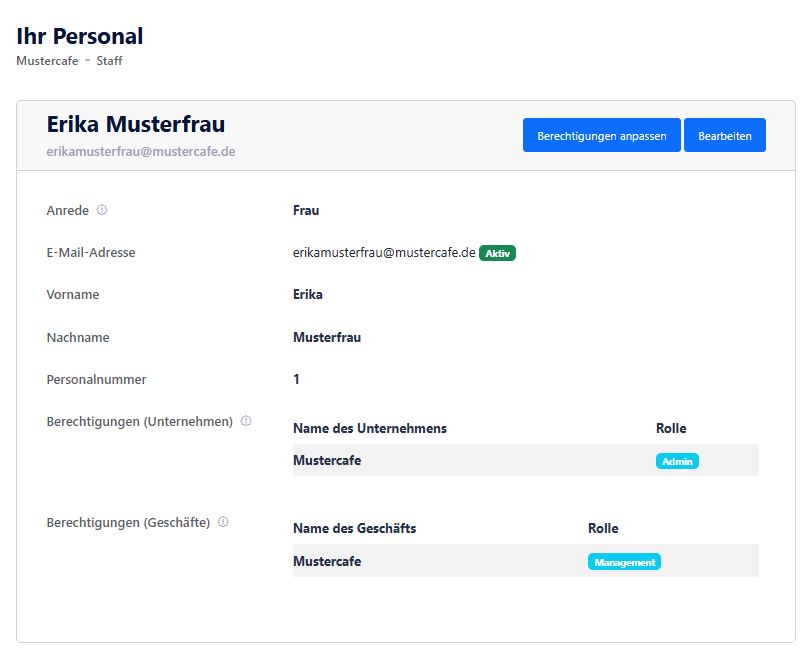Image resolution: width=807 pixels, height=654 pixels.
Task: Open the Mustercafe breadcrumb link
Action: coord(47,61)
